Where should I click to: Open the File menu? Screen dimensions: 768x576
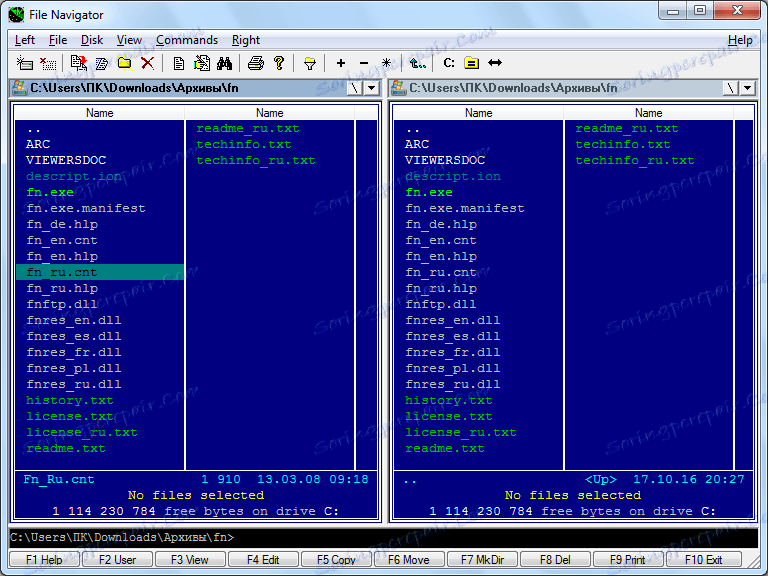(x=58, y=40)
